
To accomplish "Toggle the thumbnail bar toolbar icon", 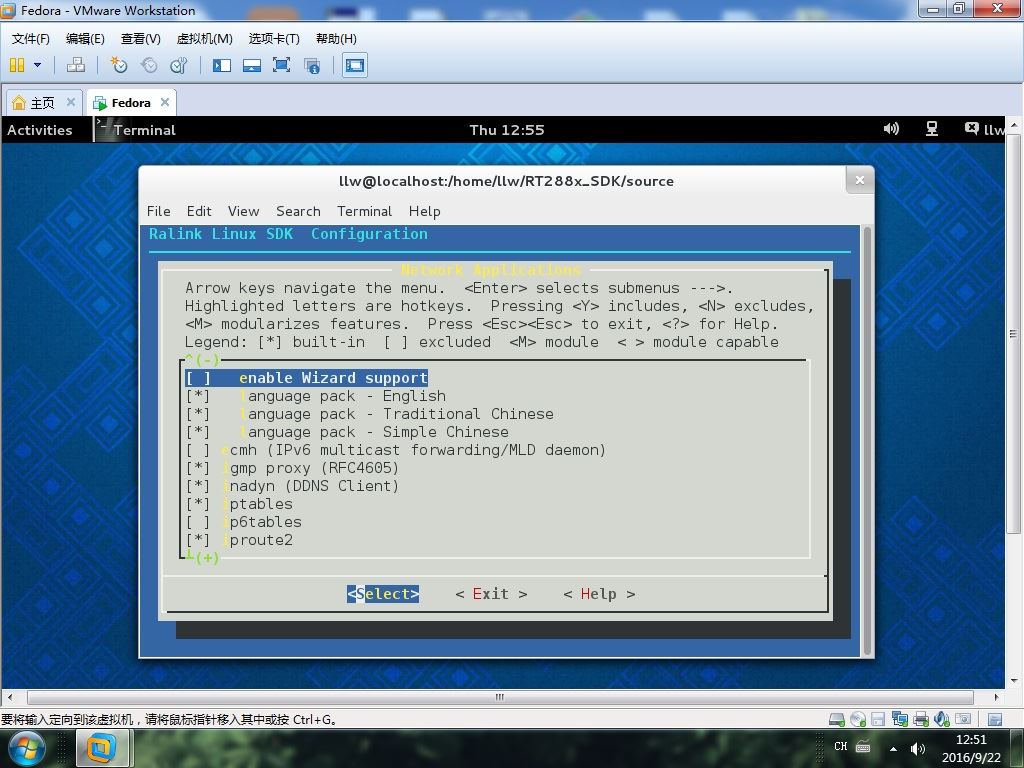I will (x=252, y=65).
